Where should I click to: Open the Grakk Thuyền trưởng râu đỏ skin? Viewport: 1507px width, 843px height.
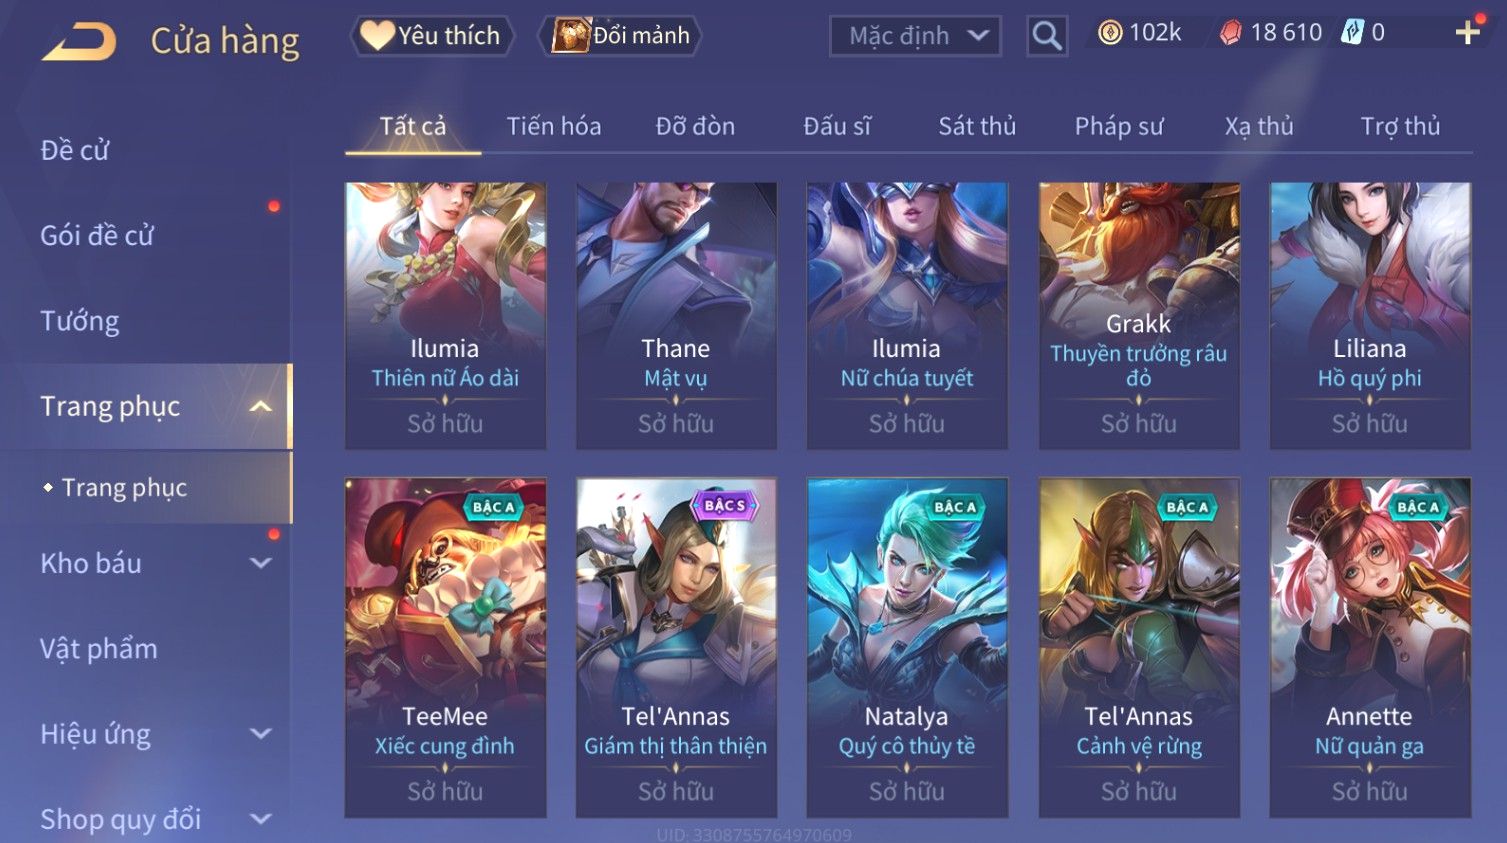click(x=1139, y=315)
